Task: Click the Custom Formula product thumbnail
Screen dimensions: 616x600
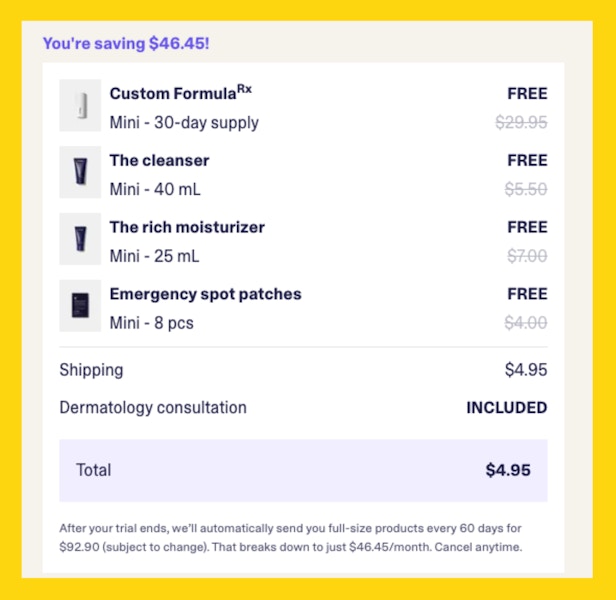Action: pos(80,105)
